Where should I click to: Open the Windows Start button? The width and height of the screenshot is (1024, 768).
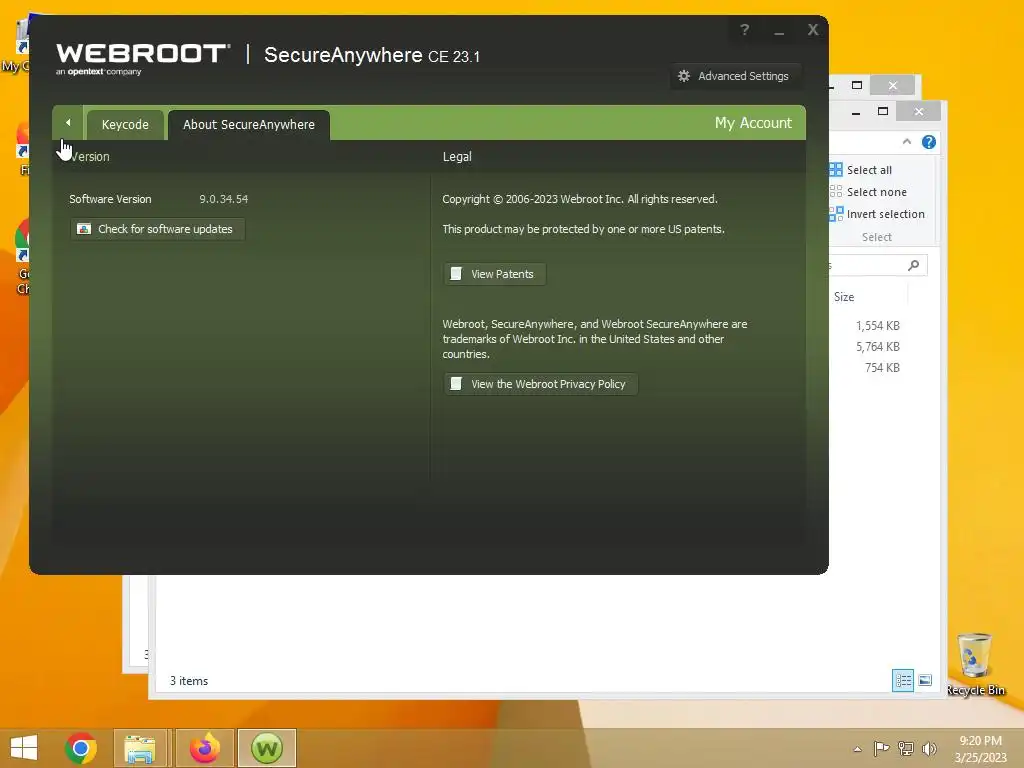point(24,748)
